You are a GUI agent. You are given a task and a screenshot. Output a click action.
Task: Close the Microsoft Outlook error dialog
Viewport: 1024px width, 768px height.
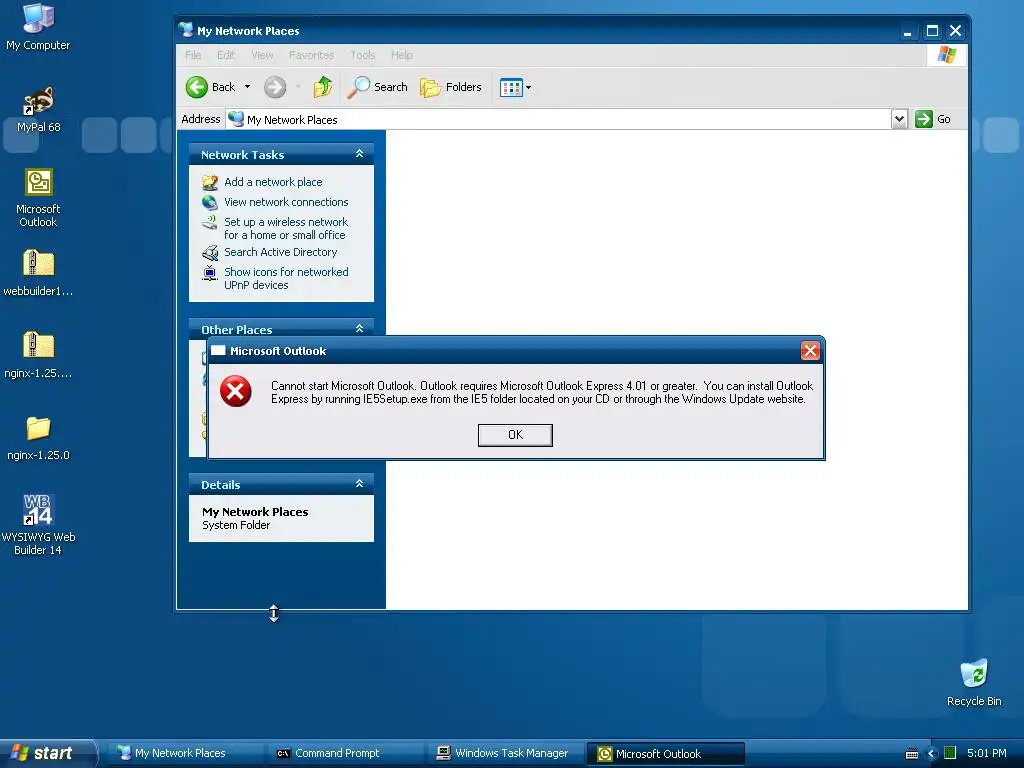[x=810, y=351]
